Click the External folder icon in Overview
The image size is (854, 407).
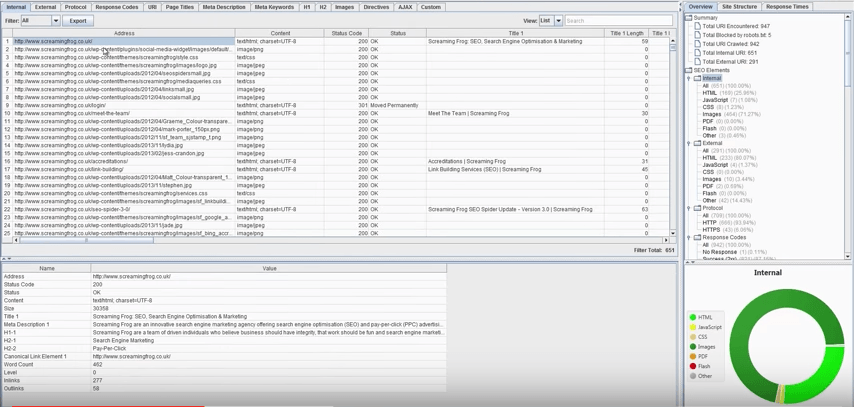click(698, 143)
